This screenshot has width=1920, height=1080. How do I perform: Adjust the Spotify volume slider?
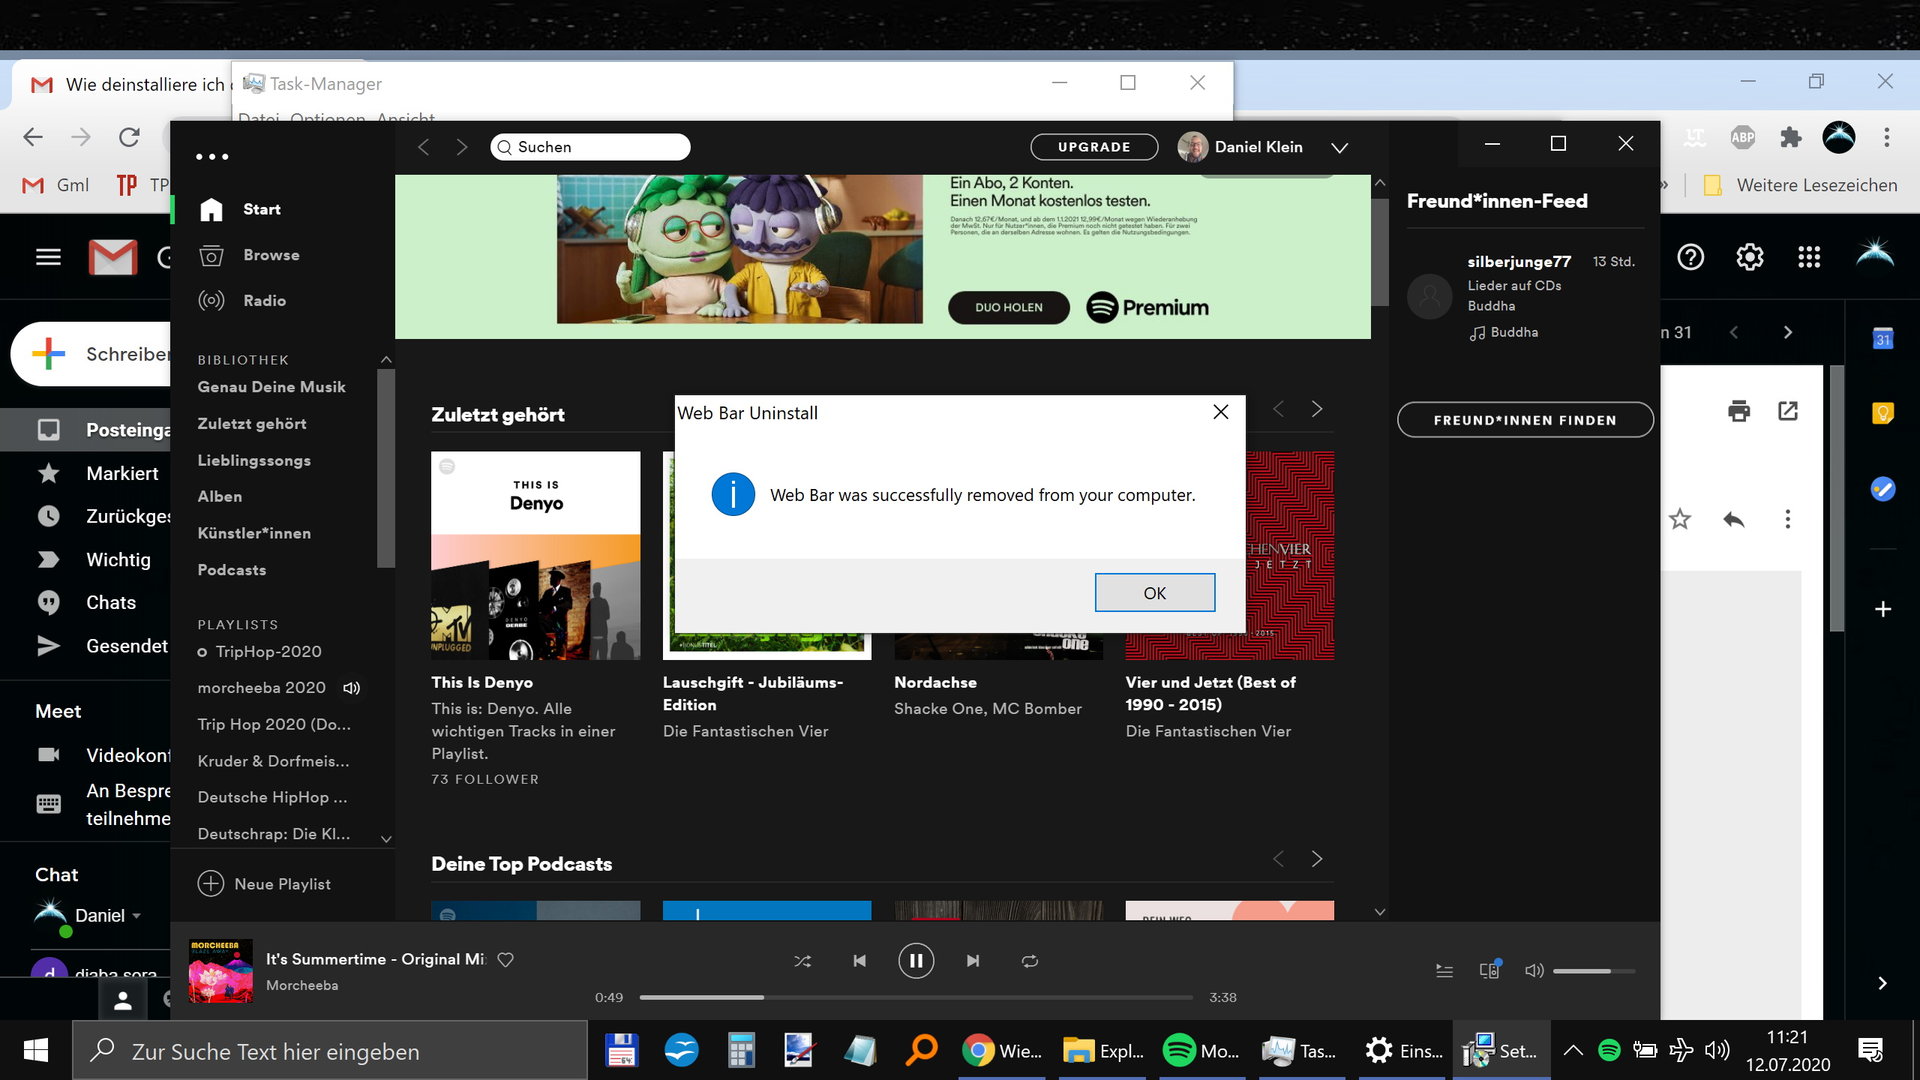click(1594, 971)
